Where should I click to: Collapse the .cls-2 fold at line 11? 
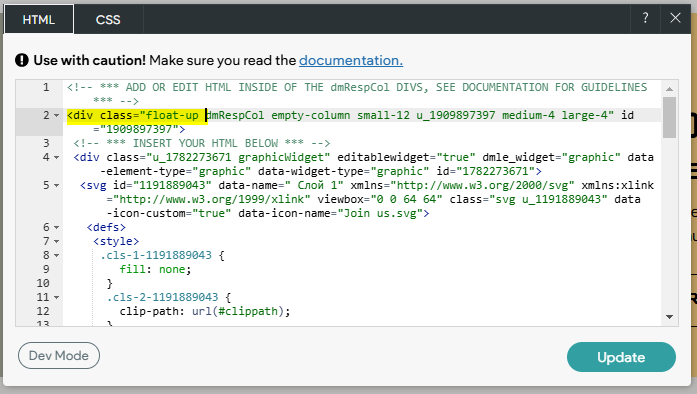pyautogui.click(x=56, y=298)
